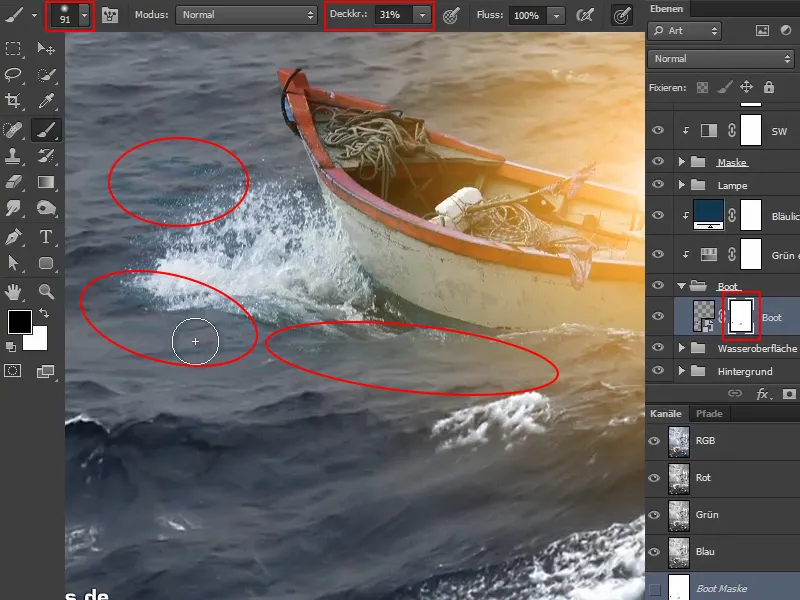Filter layers by pixel layers icon
The image size is (800, 600).
[762, 31]
